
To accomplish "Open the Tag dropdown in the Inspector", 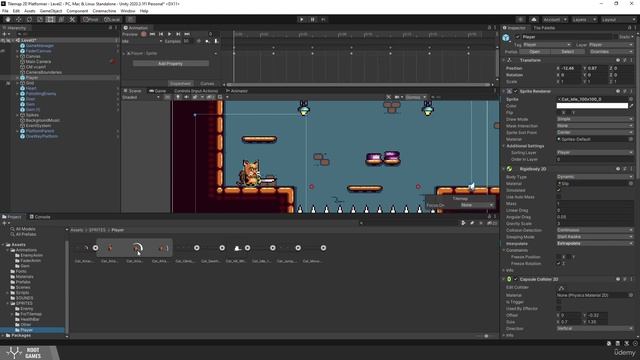I will [x=547, y=44].
